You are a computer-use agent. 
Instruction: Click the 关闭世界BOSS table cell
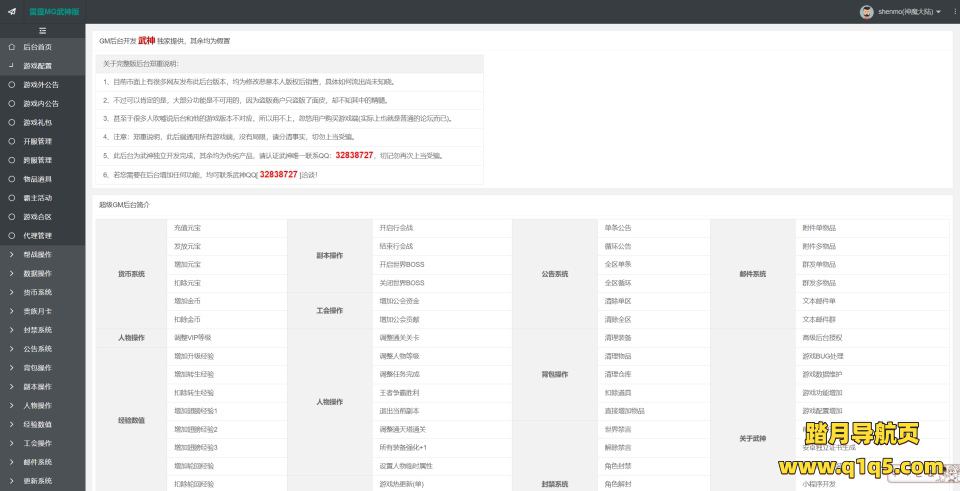(x=442, y=283)
